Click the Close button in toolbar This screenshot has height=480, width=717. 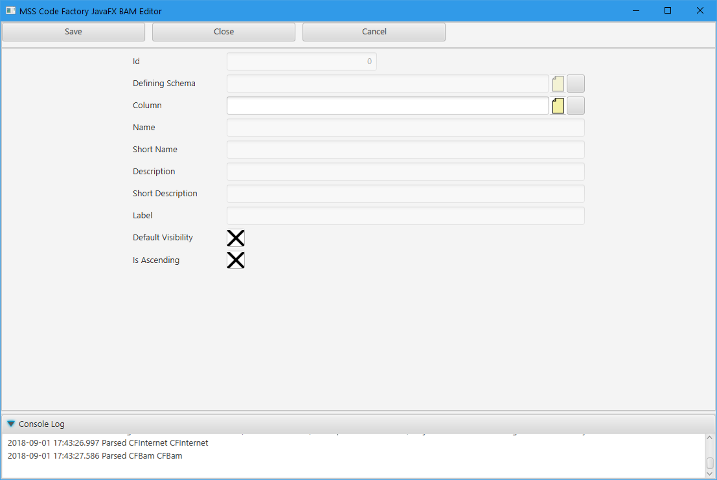click(224, 32)
